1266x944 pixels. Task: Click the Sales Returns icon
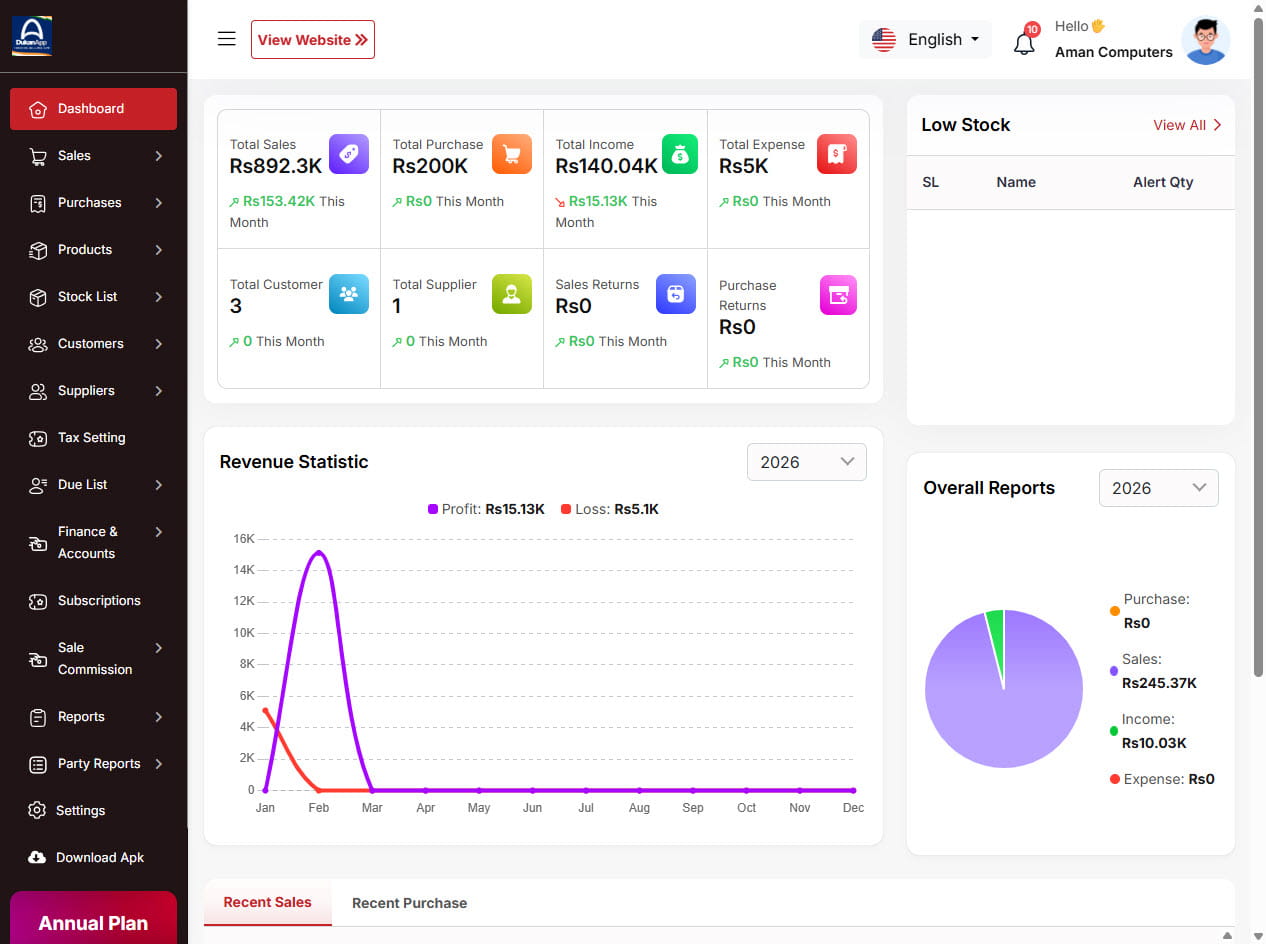point(675,294)
